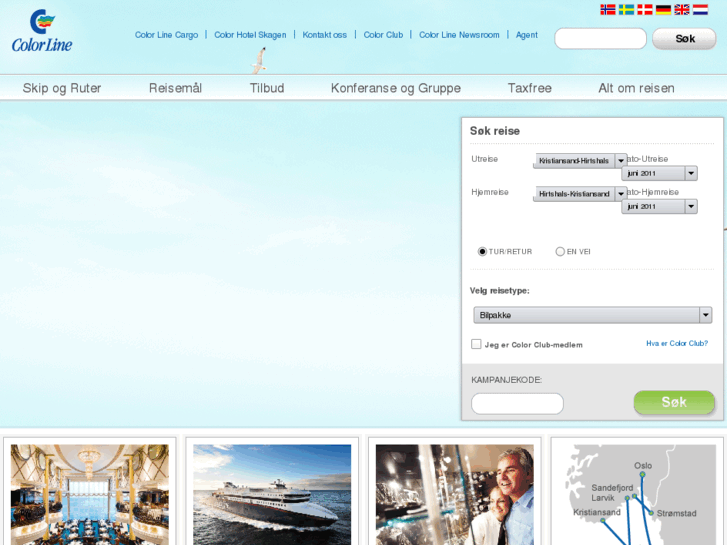Open Konferanse og Gruppe menu

tap(396, 88)
